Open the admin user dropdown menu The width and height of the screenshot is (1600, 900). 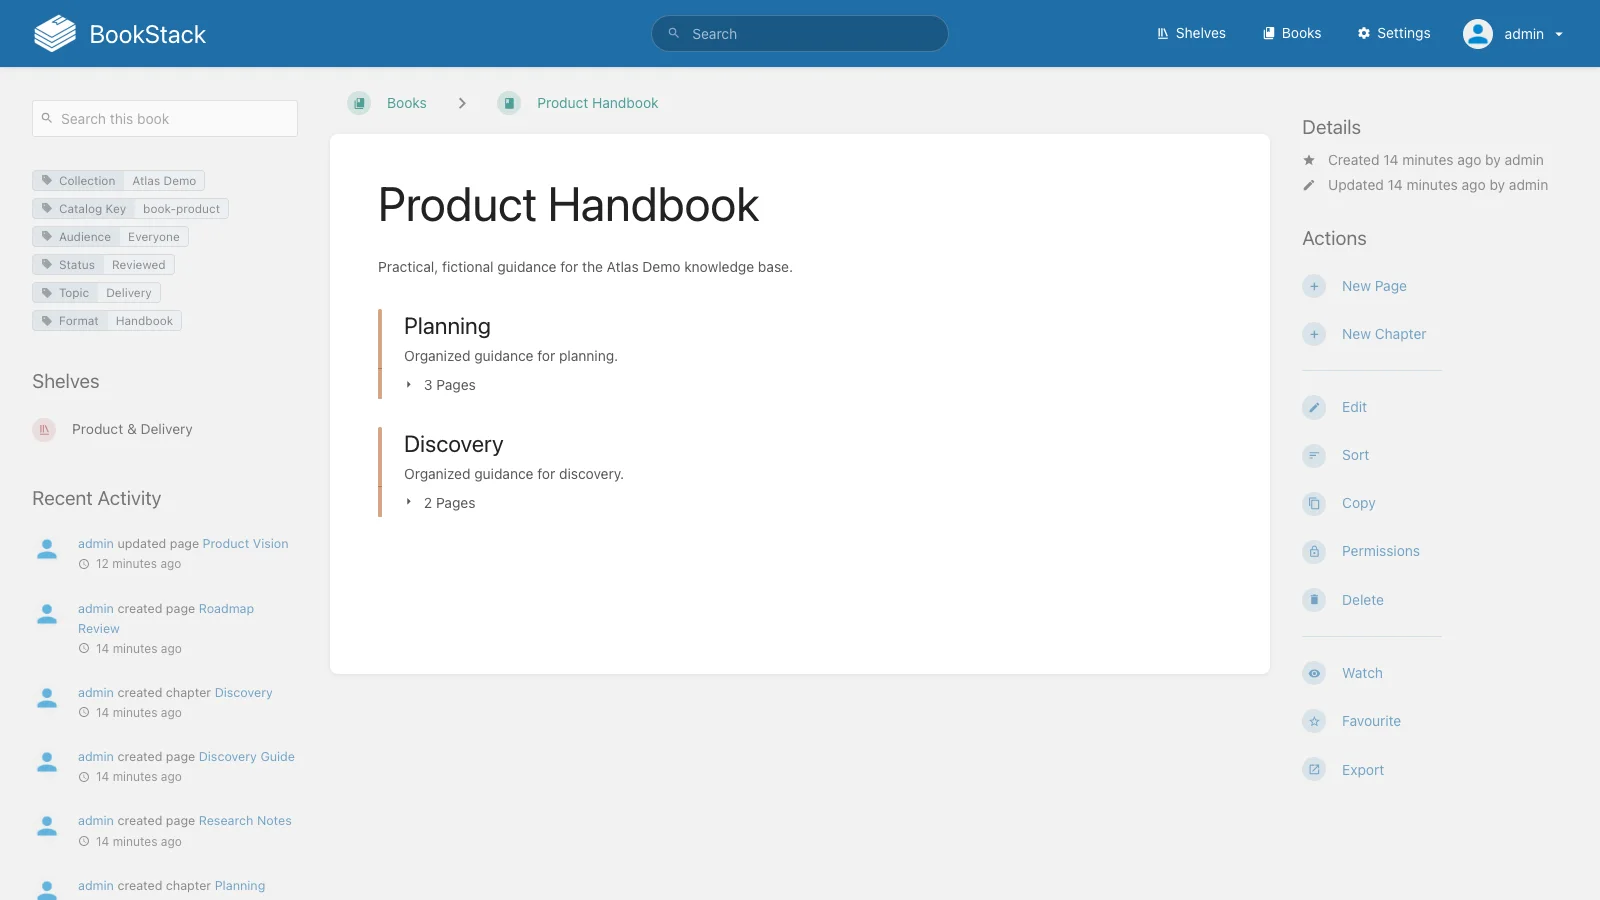click(1513, 34)
